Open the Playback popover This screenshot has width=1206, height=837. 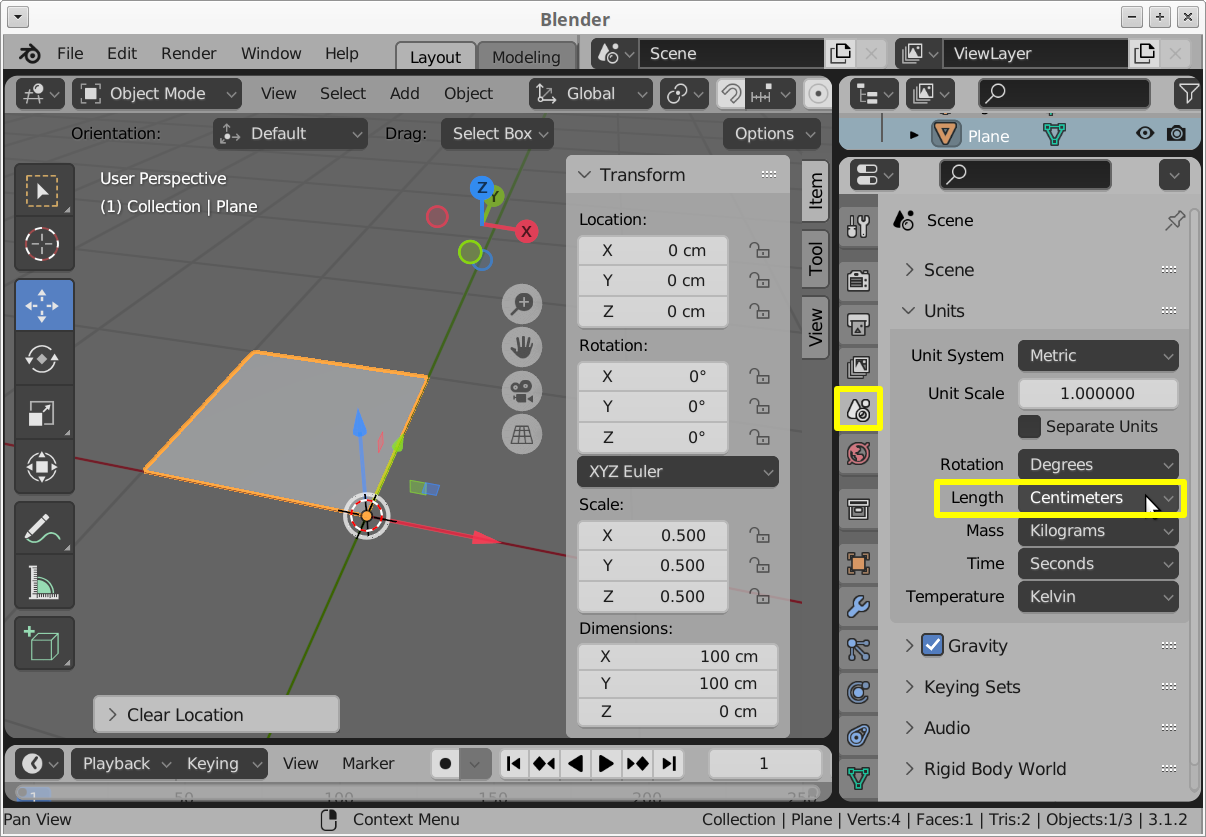(125, 763)
